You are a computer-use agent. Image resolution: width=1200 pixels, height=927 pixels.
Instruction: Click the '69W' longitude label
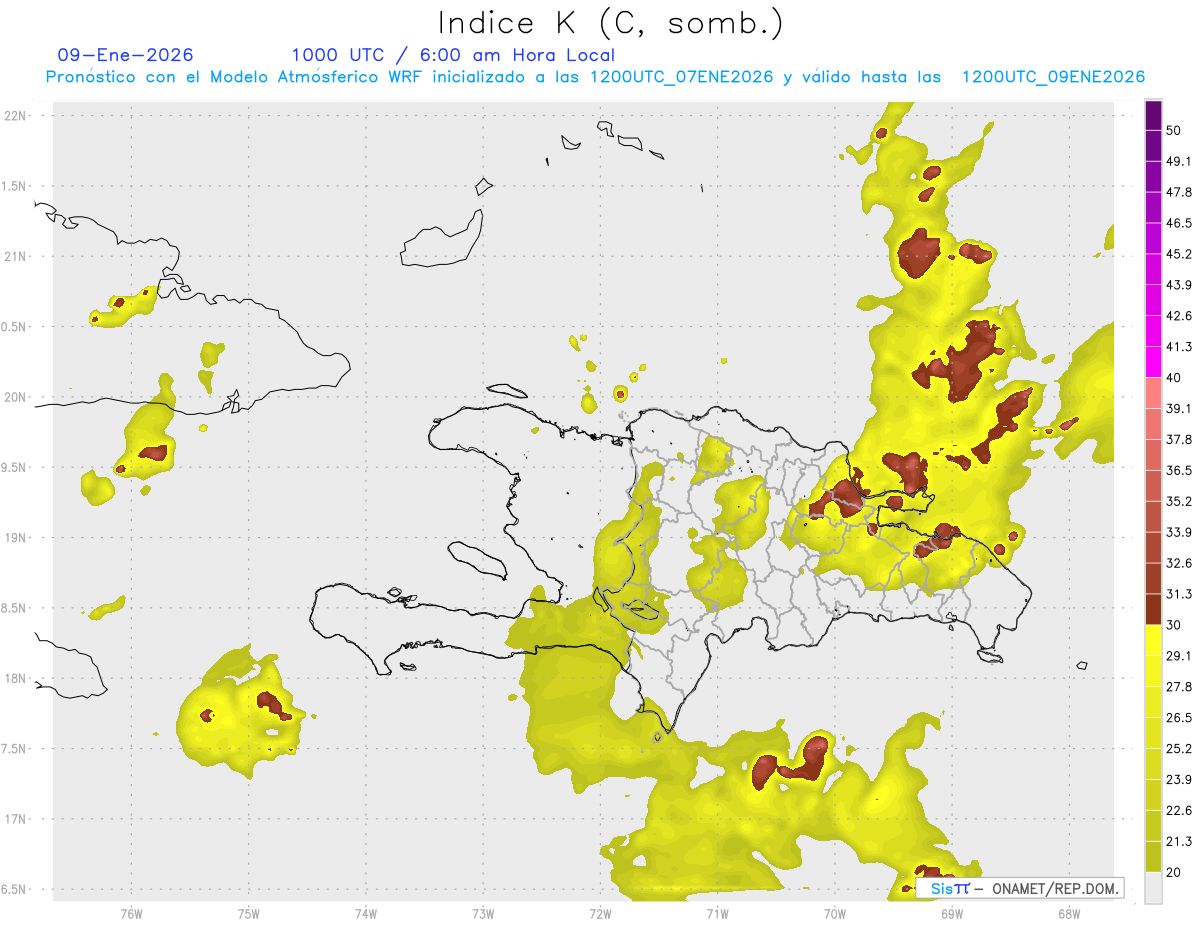click(952, 914)
